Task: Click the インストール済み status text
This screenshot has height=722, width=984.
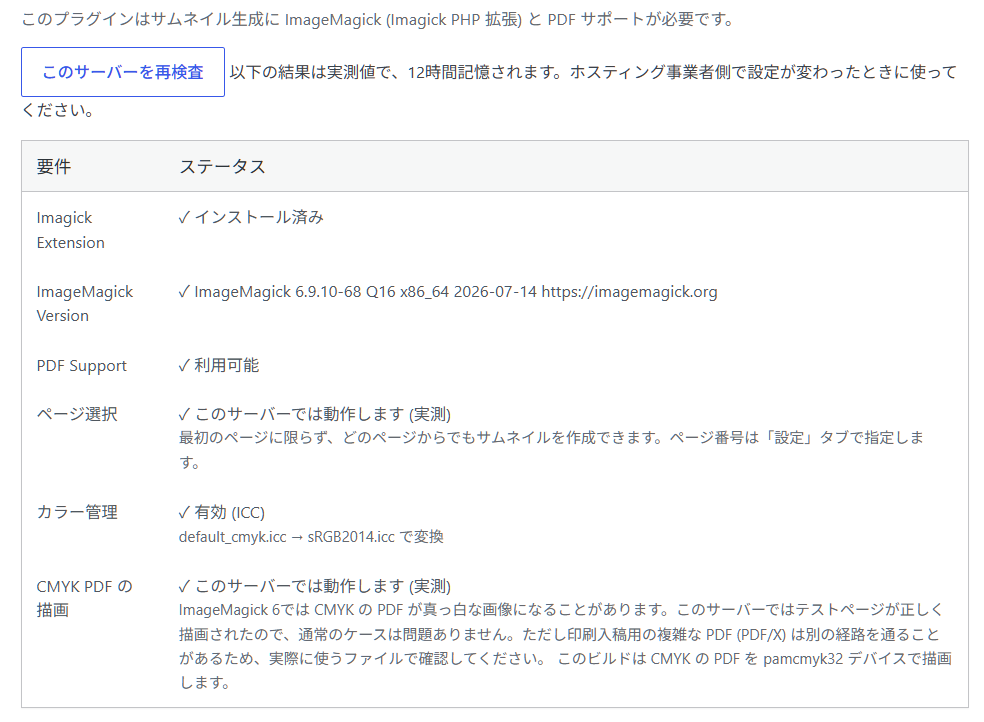Action: (251, 218)
